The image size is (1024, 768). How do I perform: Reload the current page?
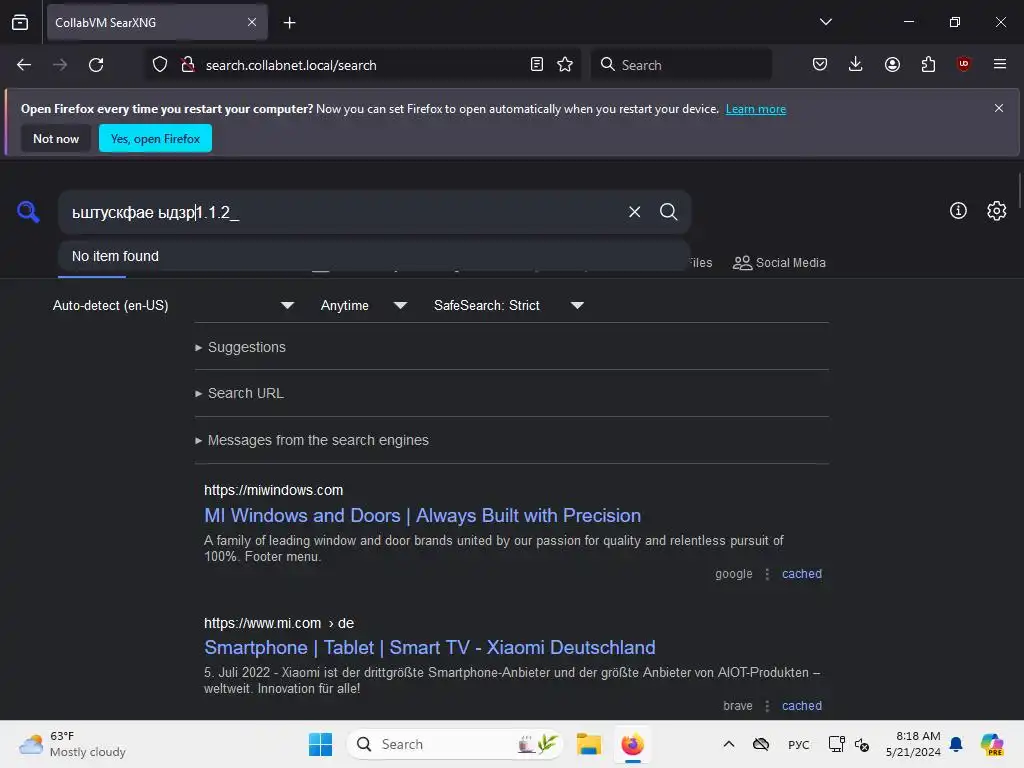pos(96,65)
